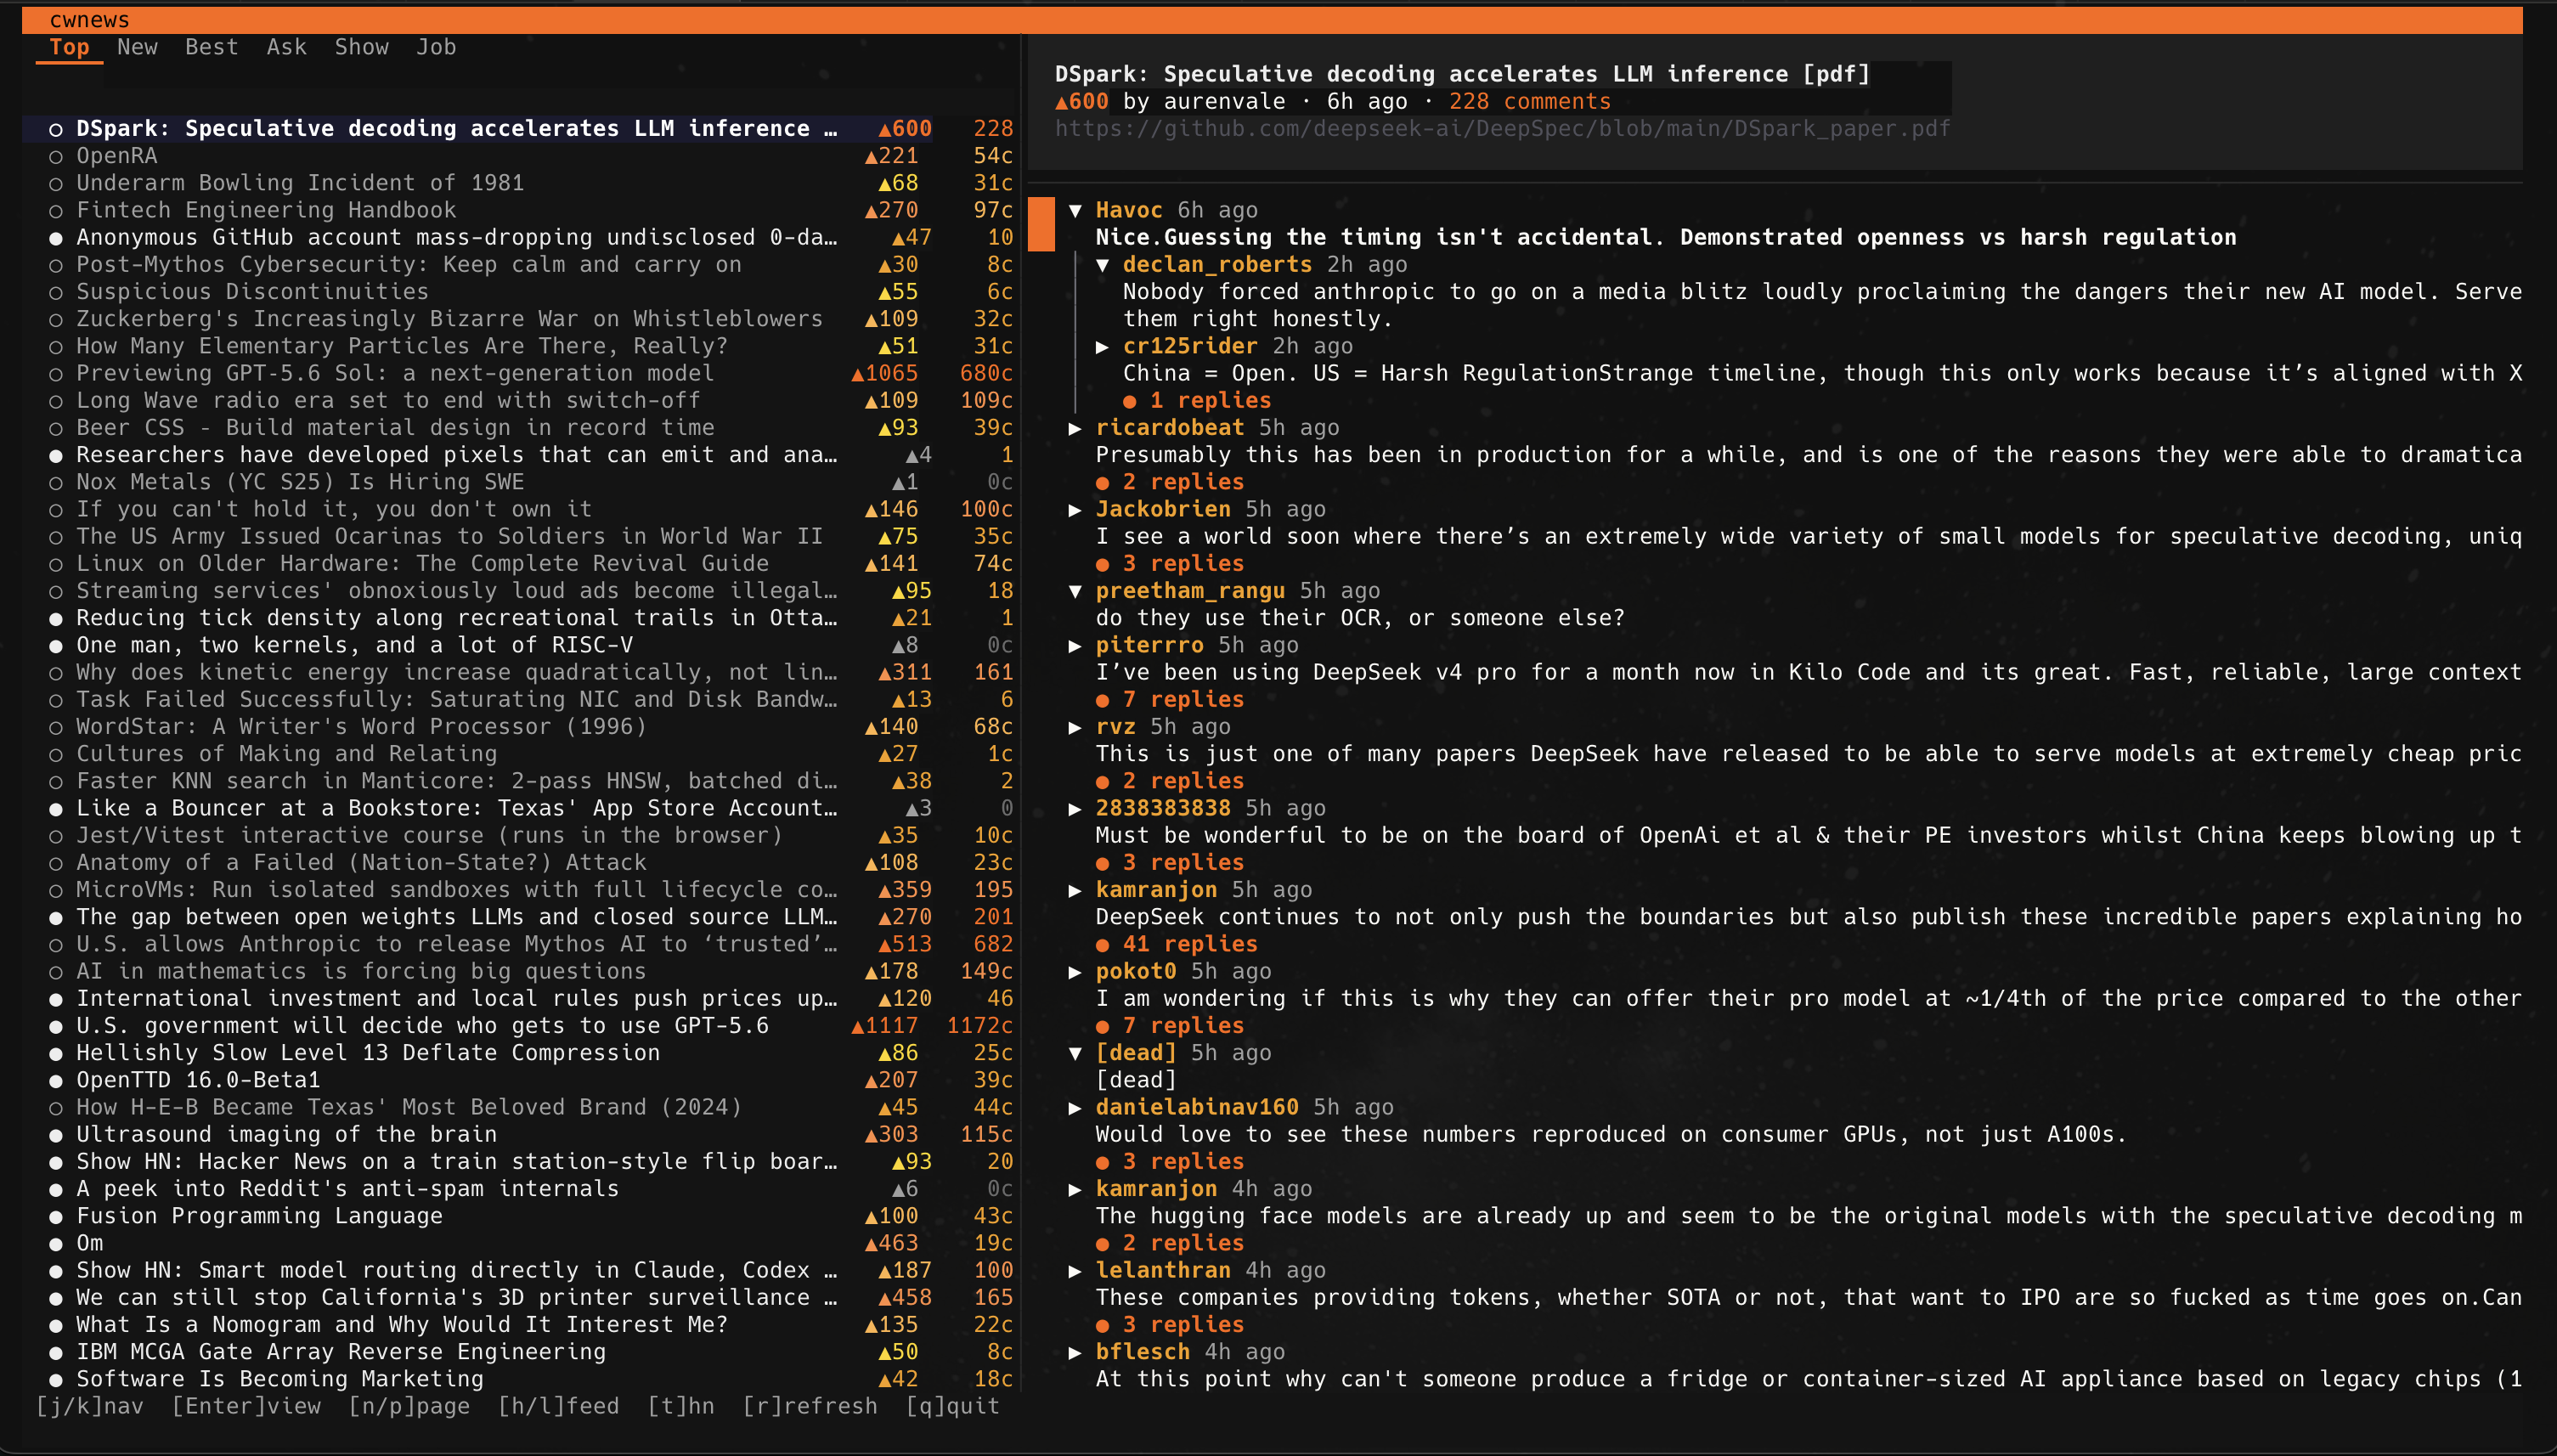
Task: Open the 228 comments link in story header
Action: [1529, 102]
